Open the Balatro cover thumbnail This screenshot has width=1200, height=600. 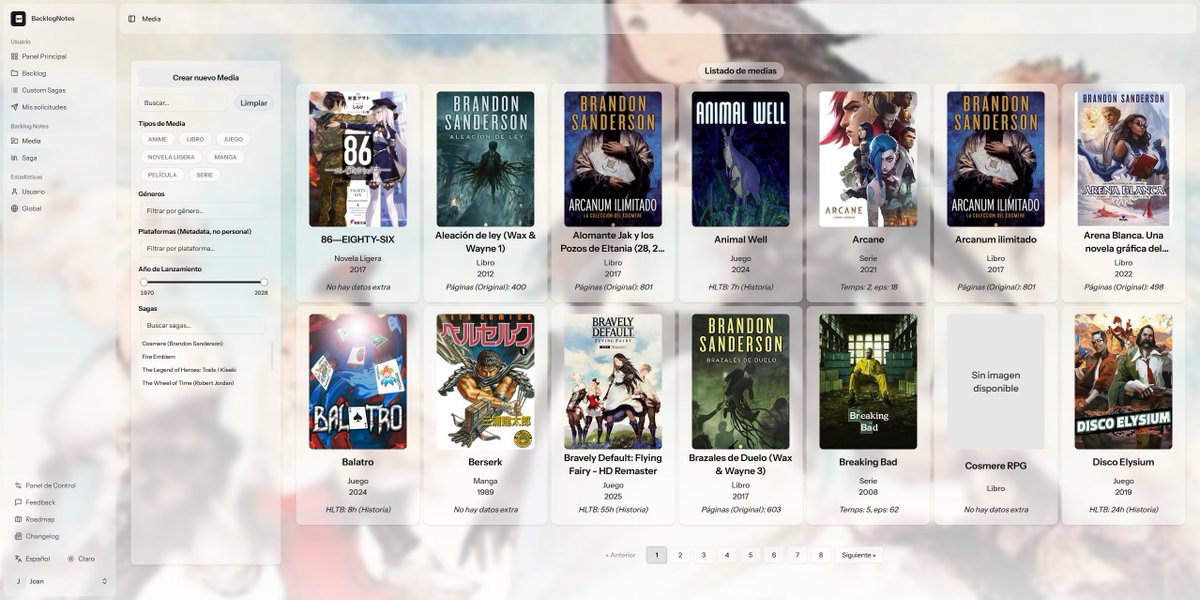[358, 382]
